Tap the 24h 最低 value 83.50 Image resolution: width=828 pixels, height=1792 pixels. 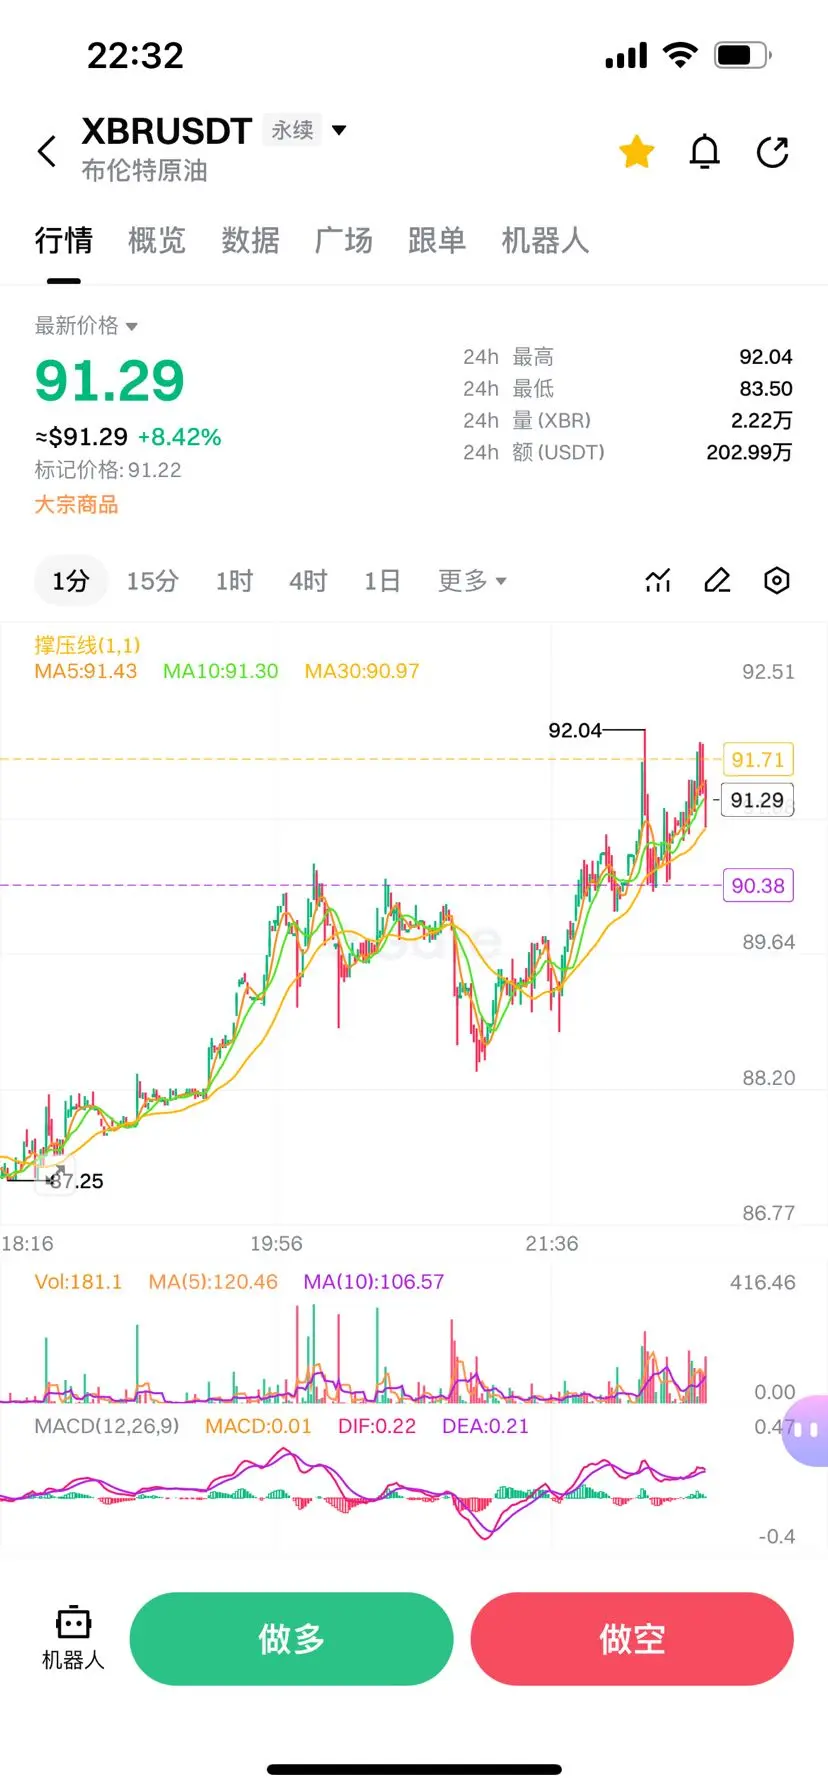[766, 389]
